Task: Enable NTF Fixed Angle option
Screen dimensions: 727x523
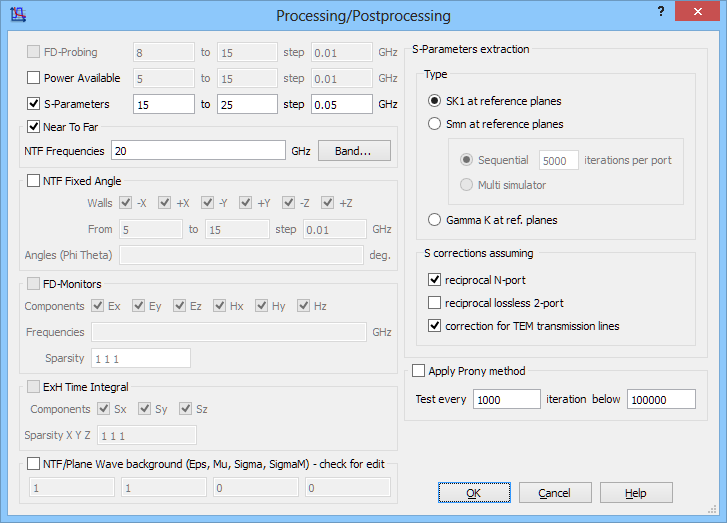Action: [x=33, y=180]
